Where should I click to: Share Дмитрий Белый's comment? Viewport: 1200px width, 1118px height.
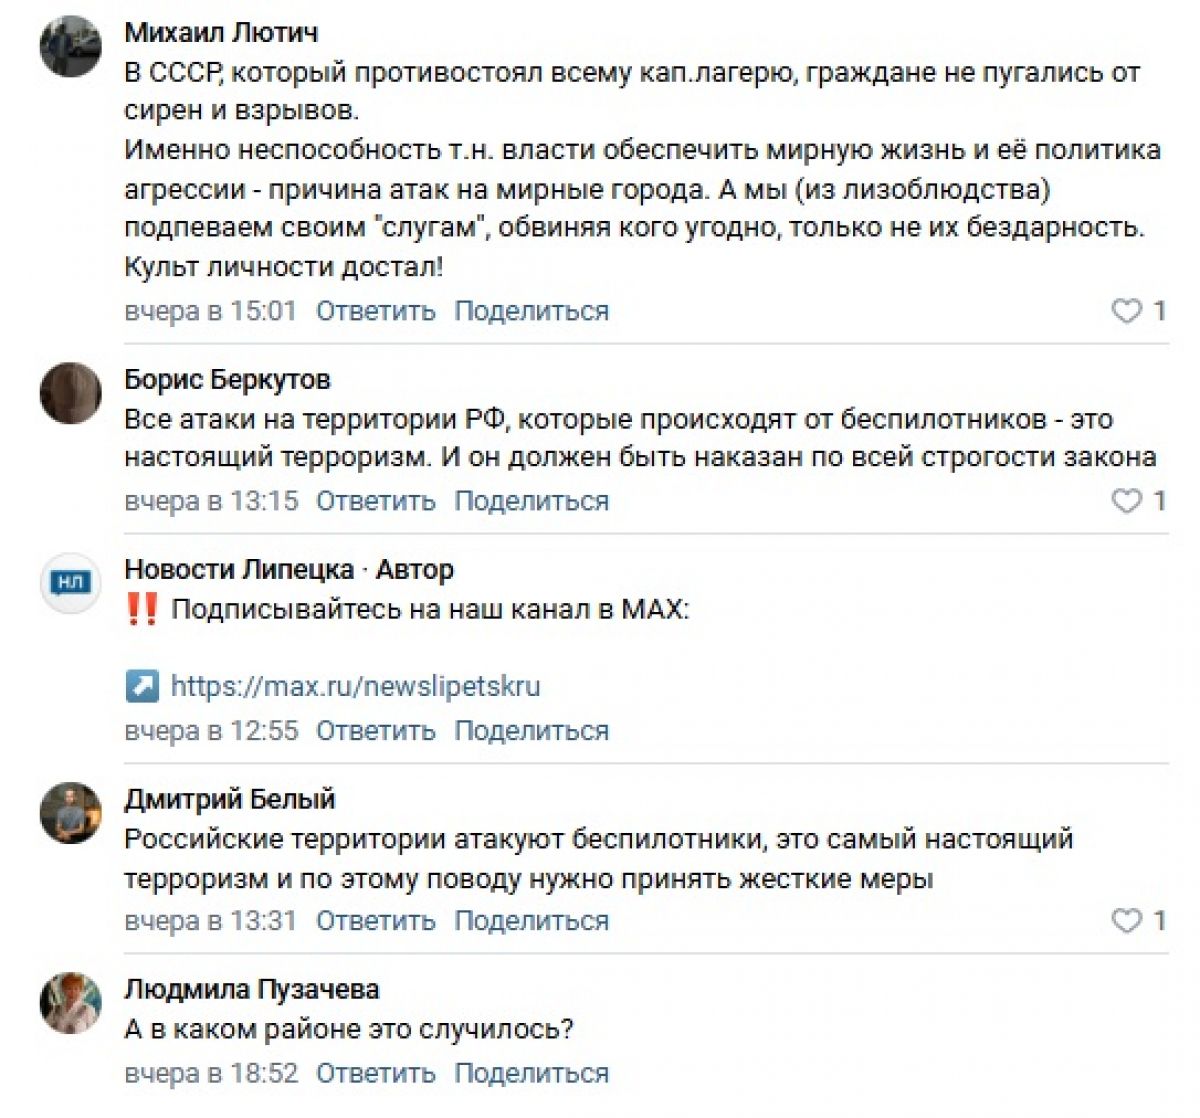tap(531, 920)
